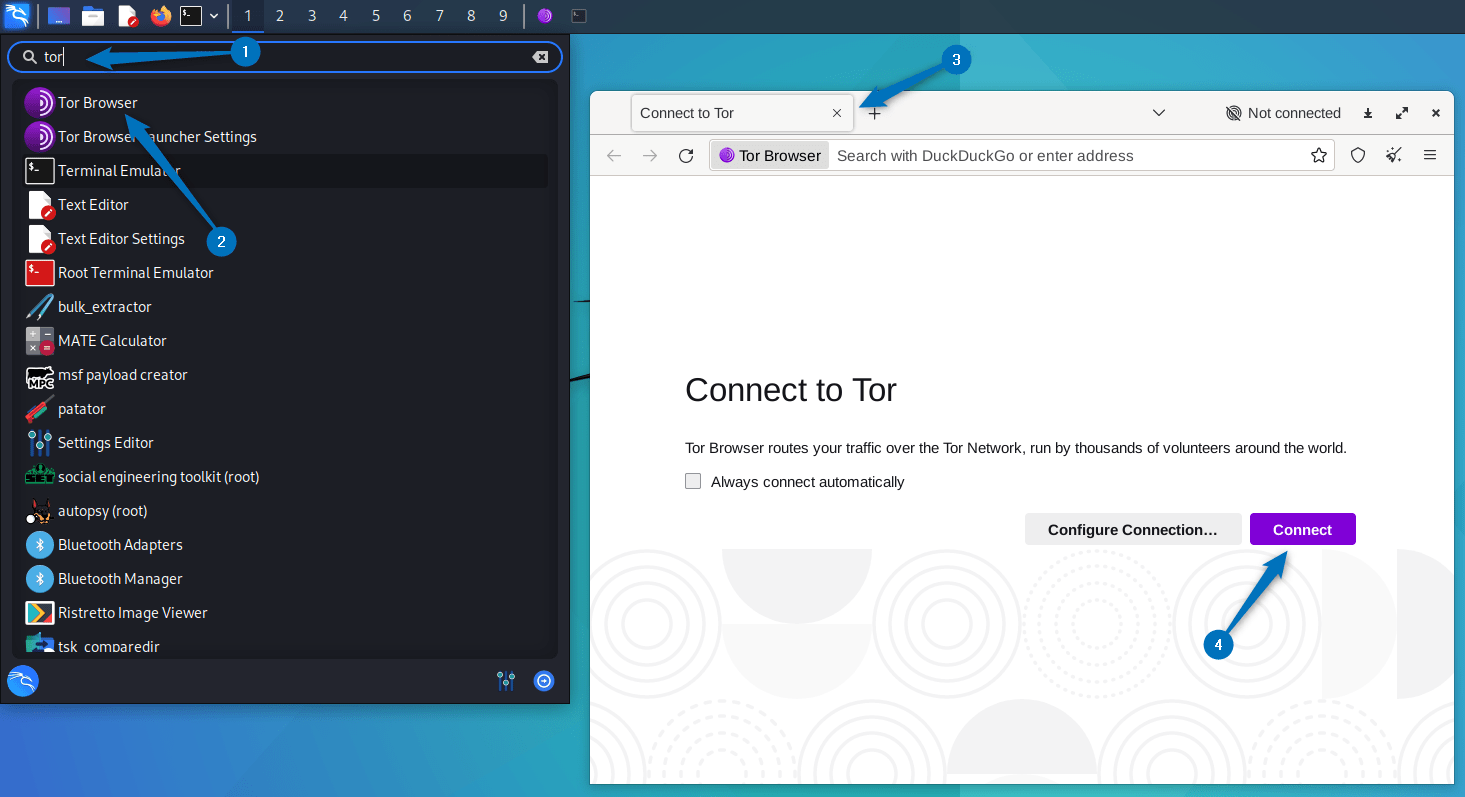The height and width of the screenshot is (797, 1465).
Task: Open the Kali application menu icon
Action: pos(17,15)
